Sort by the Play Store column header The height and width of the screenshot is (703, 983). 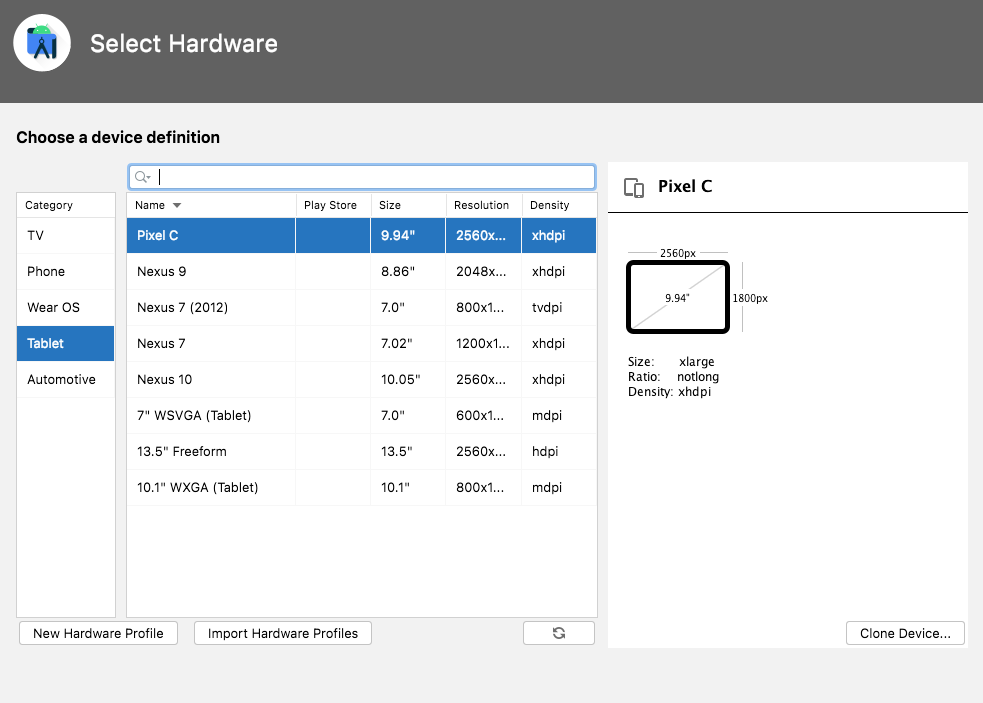coord(333,206)
